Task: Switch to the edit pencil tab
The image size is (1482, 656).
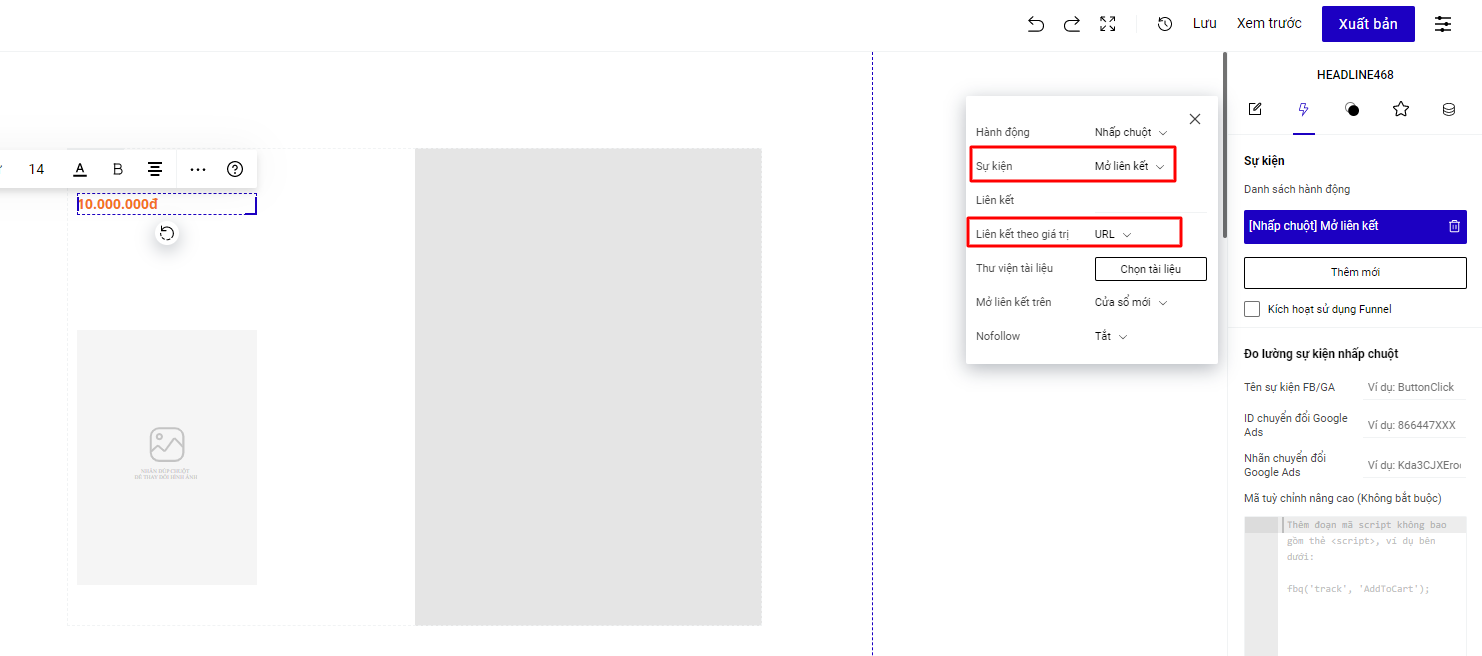Action: click(1255, 109)
